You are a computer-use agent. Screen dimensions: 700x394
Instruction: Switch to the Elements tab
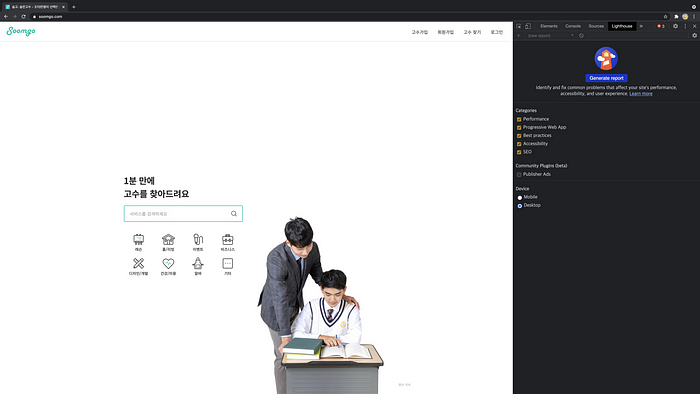pos(549,26)
